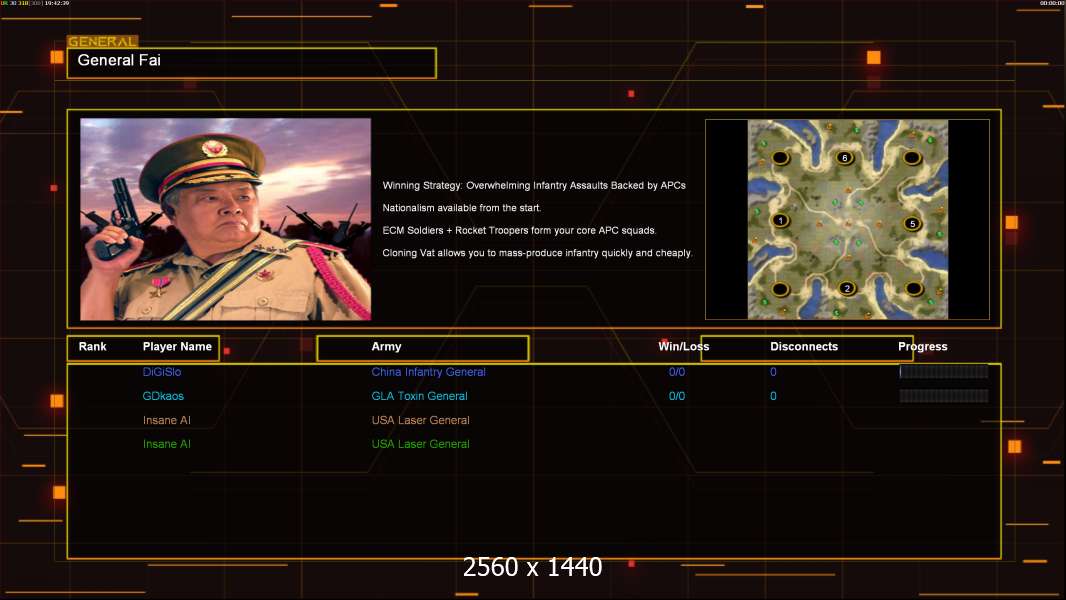Choose start position 6 on the map
The image size is (1066, 600).
(x=845, y=158)
